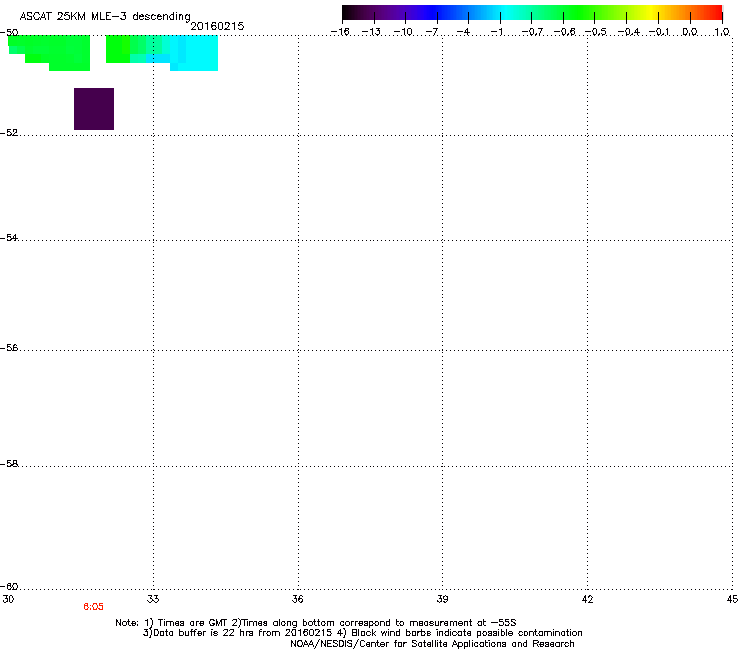Click the latitude label -56
Screen dimensions: 740x650
pos(9,348)
